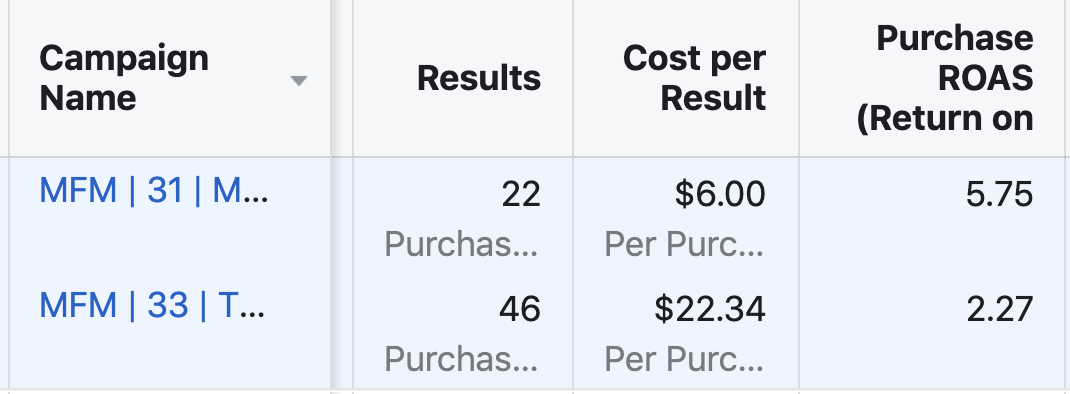
Task: Click the shadowed divider right of Campaign Name column
Action: [x=331, y=197]
